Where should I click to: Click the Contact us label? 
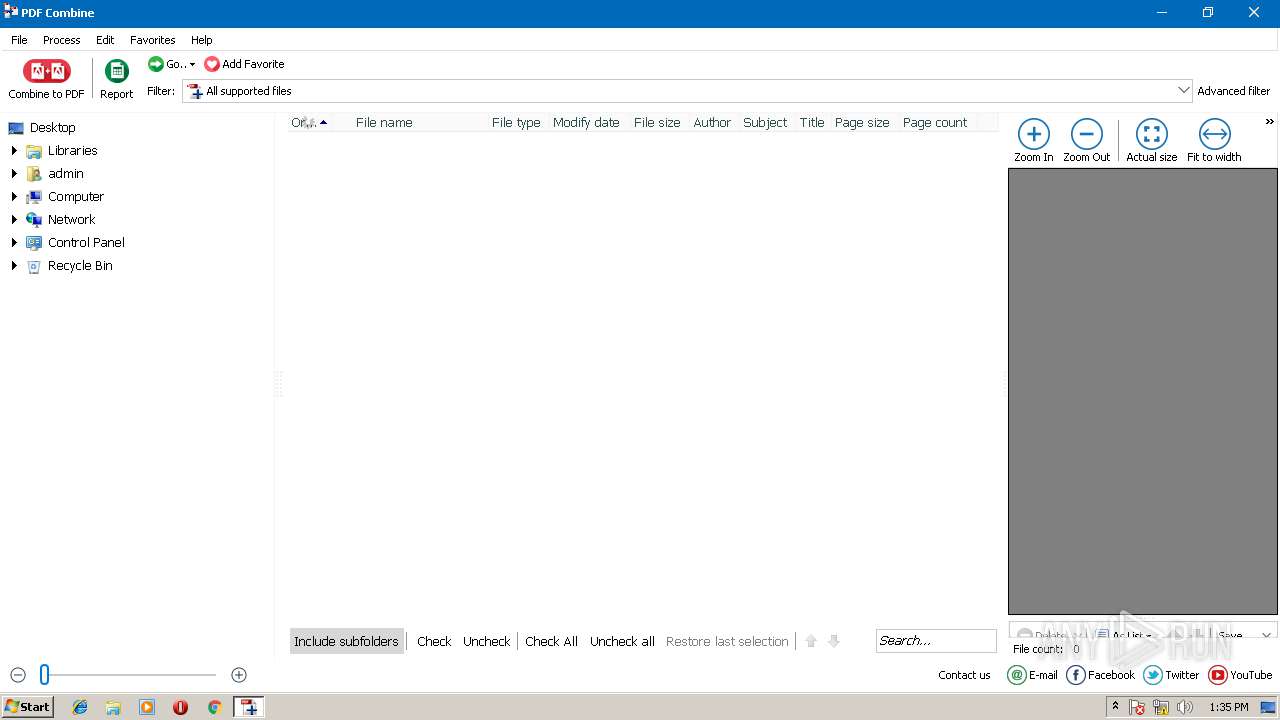[x=964, y=675]
